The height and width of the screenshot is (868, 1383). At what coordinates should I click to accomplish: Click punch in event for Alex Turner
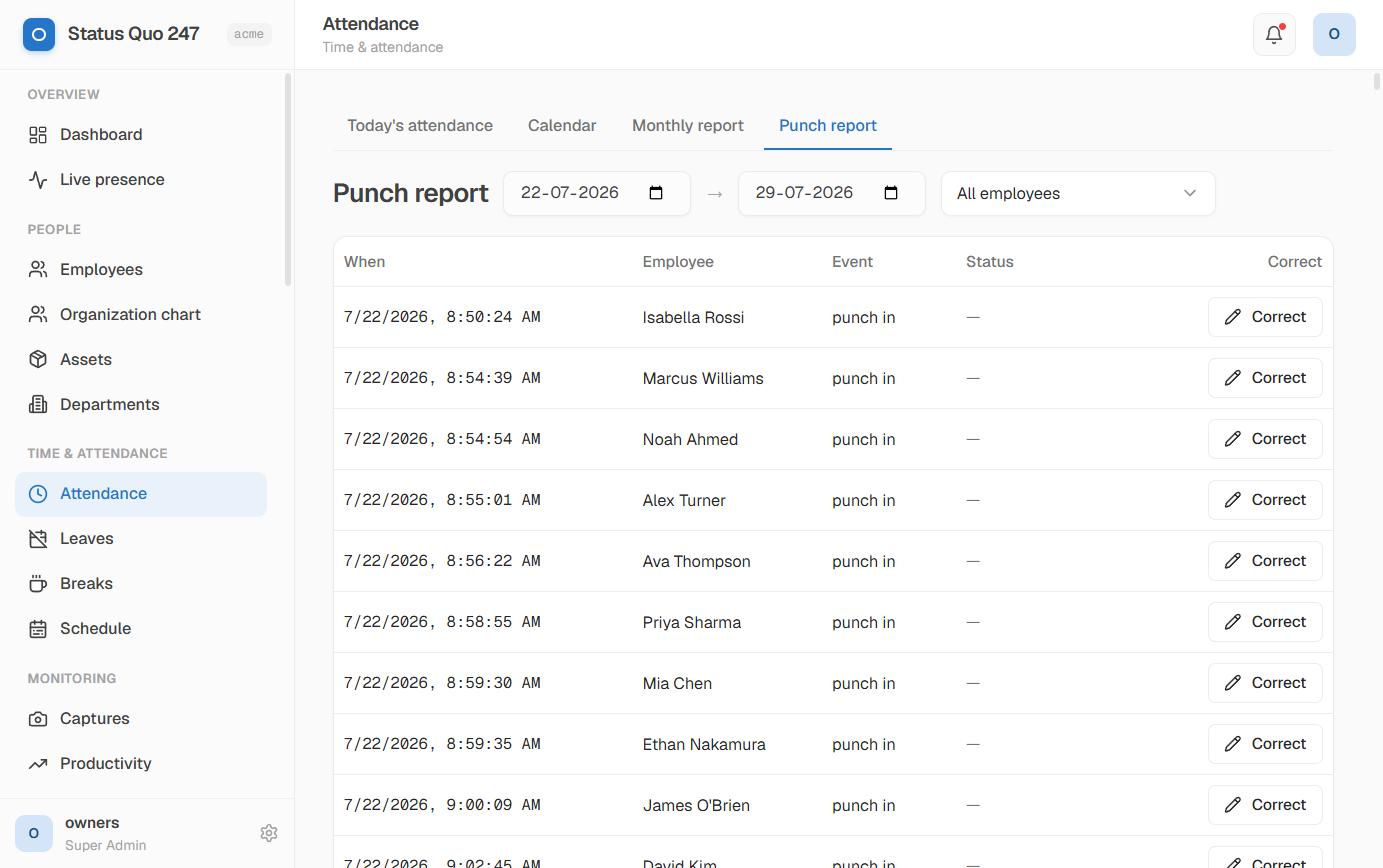(x=863, y=500)
